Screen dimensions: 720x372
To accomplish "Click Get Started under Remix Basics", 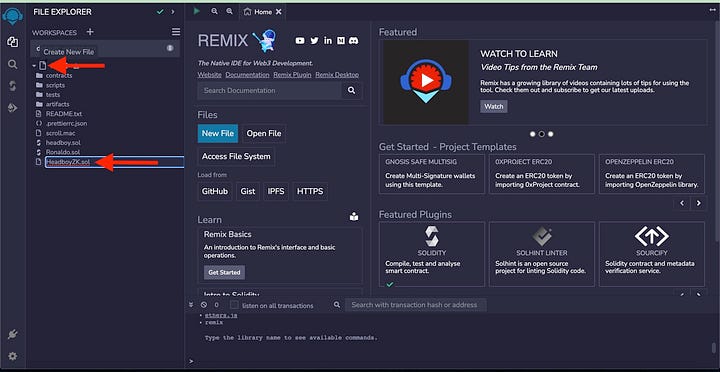I will (x=224, y=272).
